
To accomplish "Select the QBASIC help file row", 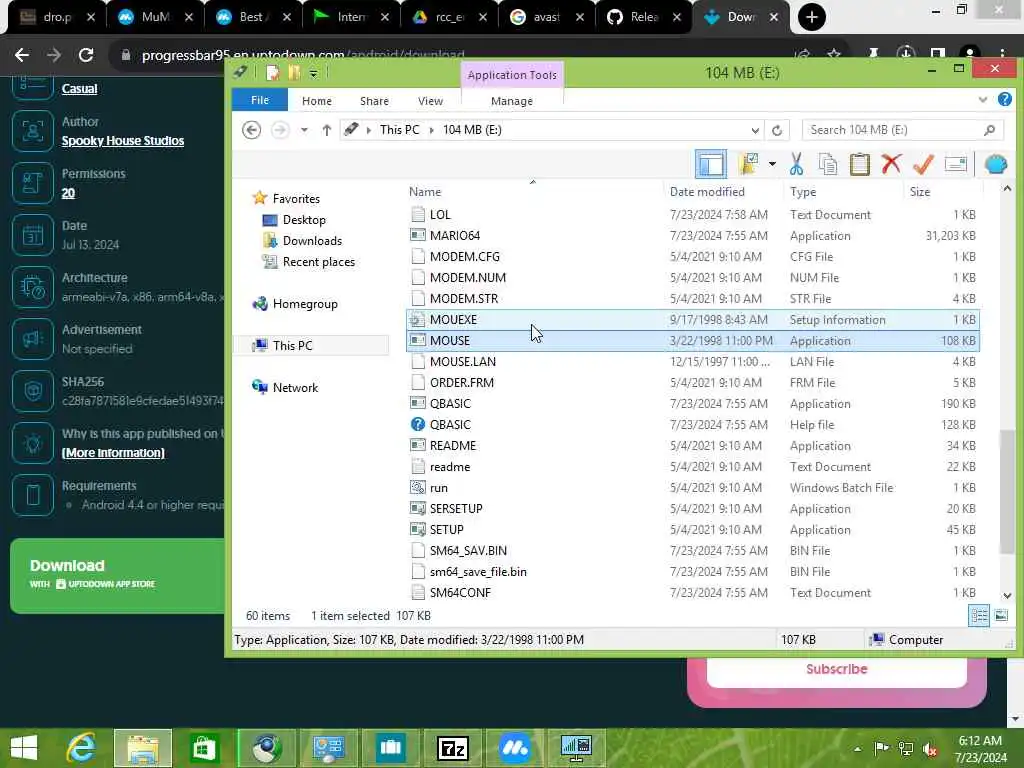I will [692, 424].
